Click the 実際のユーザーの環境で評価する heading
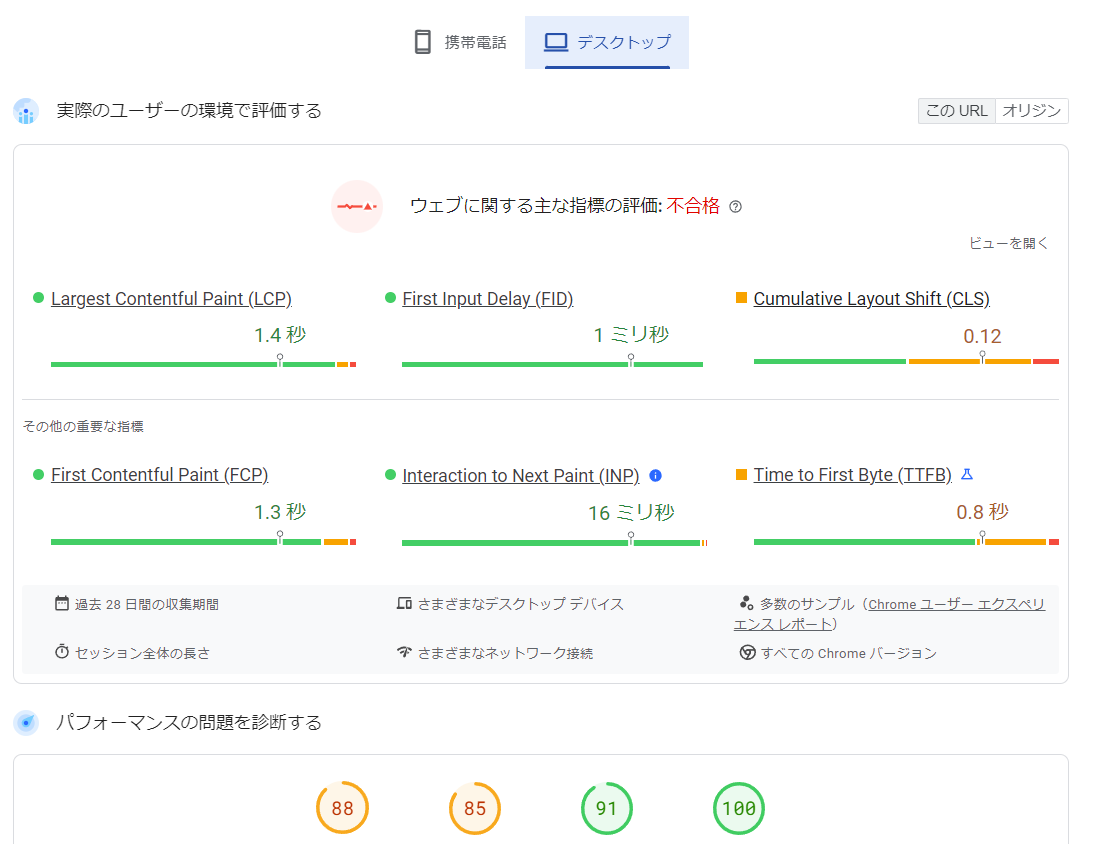The image size is (1094, 844). (x=189, y=111)
